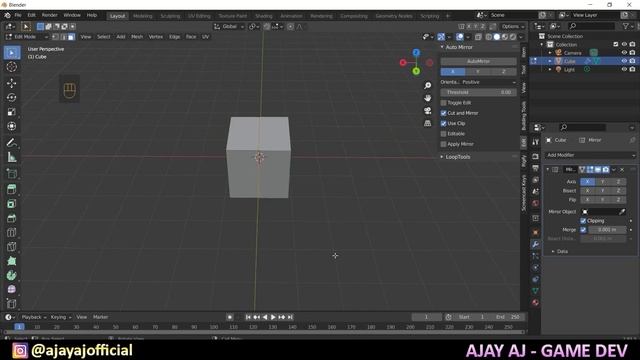Select the Move tool

tap(11, 83)
